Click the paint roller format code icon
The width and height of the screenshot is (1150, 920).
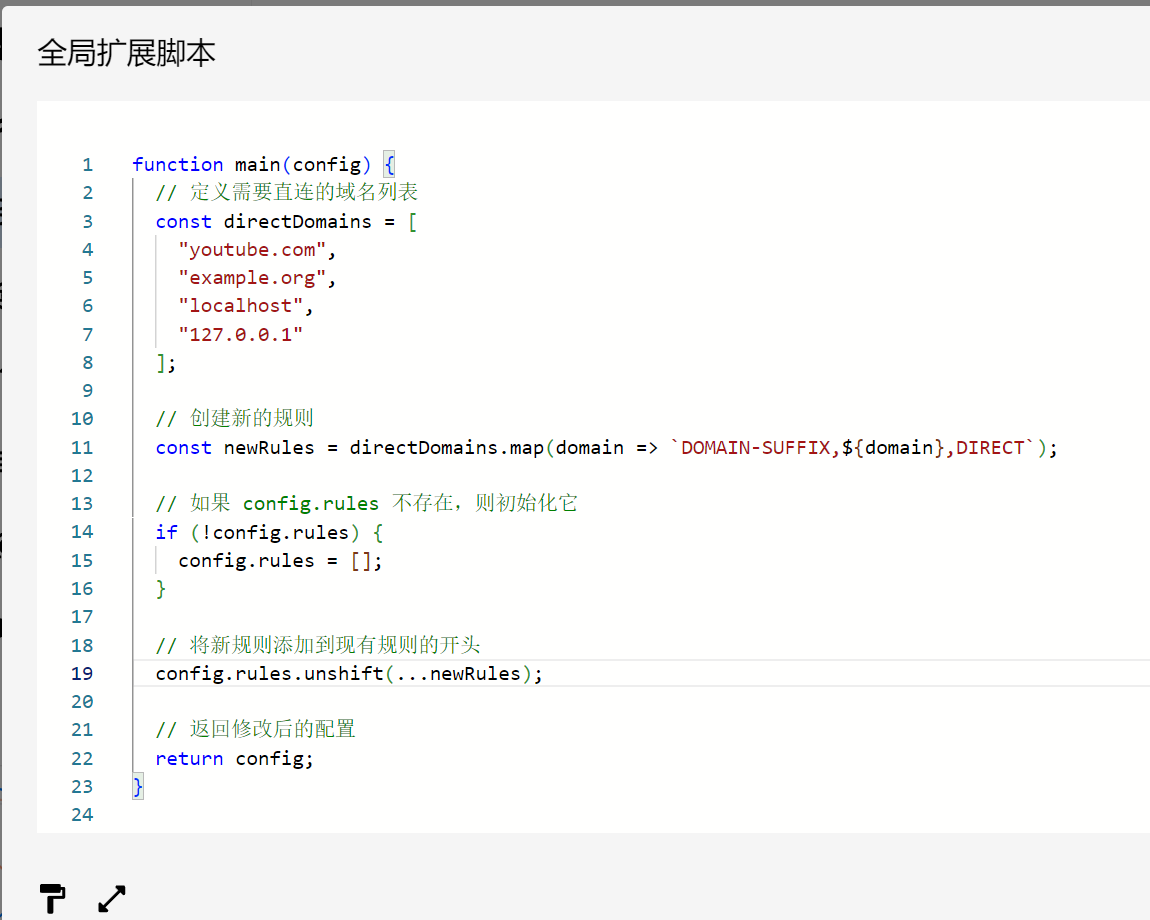[52, 898]
